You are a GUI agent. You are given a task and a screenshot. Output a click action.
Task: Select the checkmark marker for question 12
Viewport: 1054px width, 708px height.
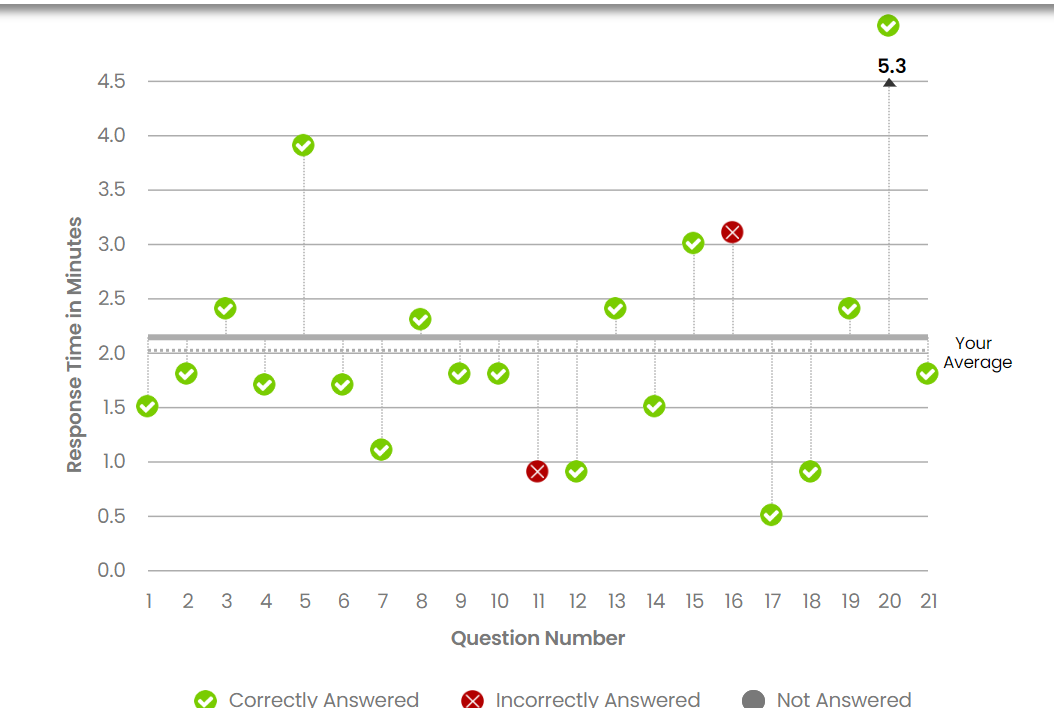[576, 471]
